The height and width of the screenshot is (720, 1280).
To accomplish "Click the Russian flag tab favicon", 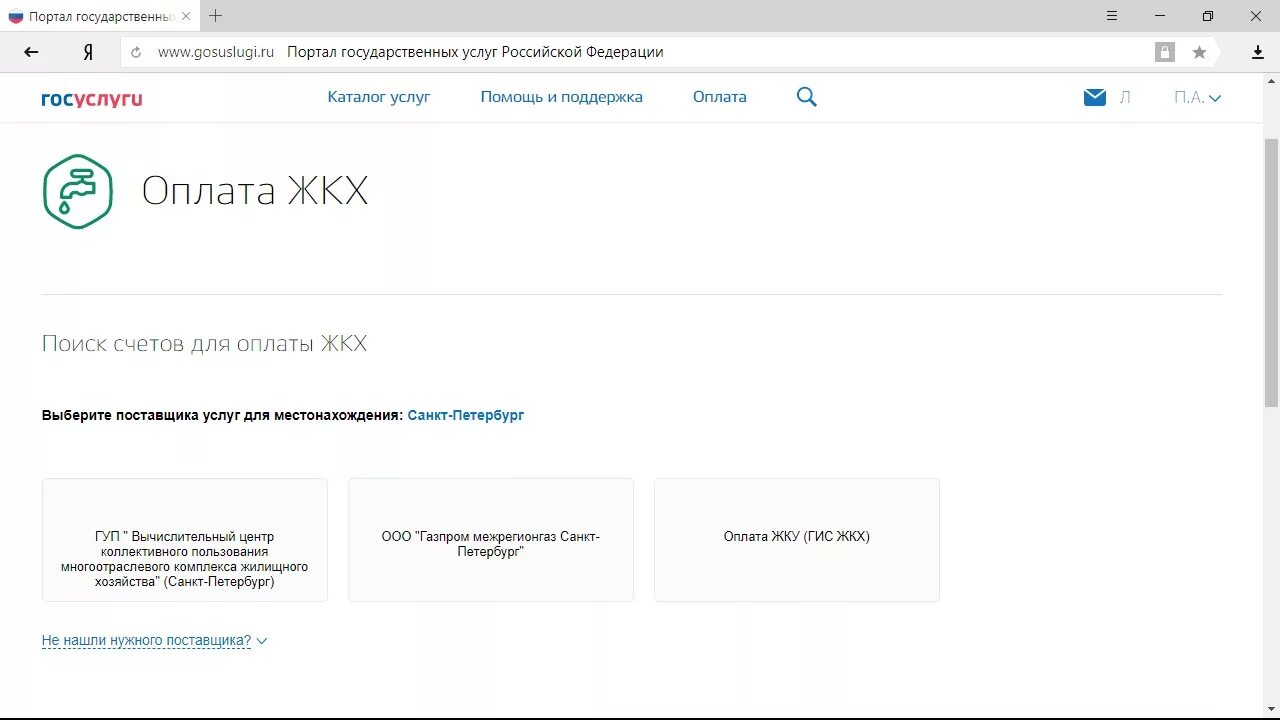I will [15, 17].
